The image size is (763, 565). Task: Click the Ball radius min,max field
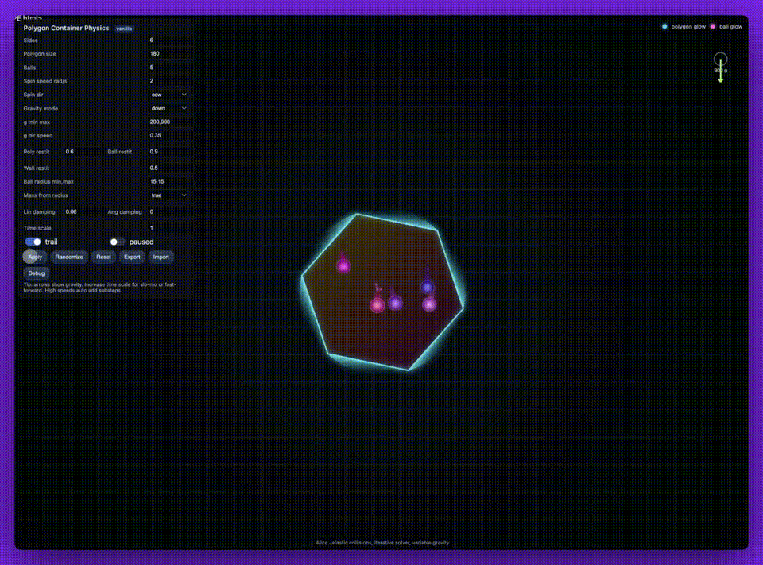(168, 182)
